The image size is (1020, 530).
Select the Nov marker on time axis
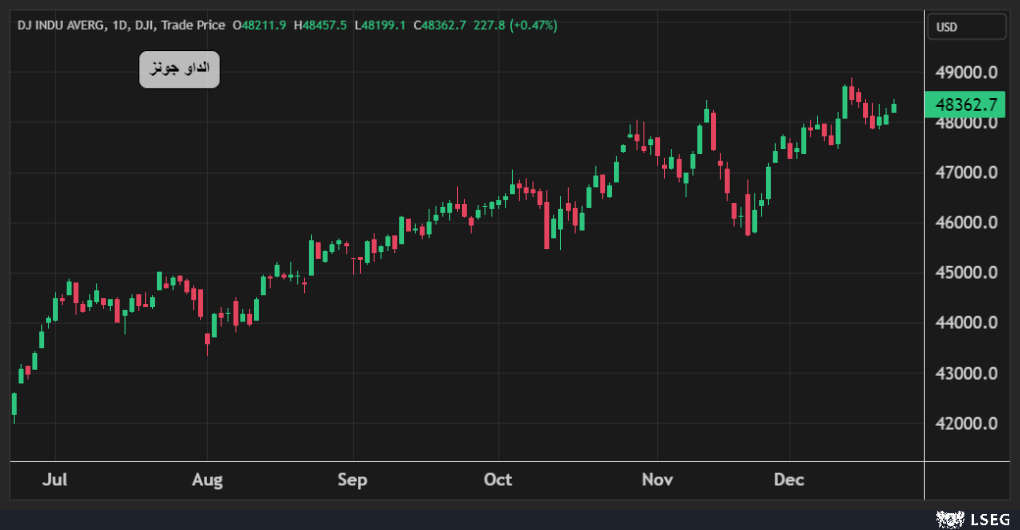(x=657, y=480)
